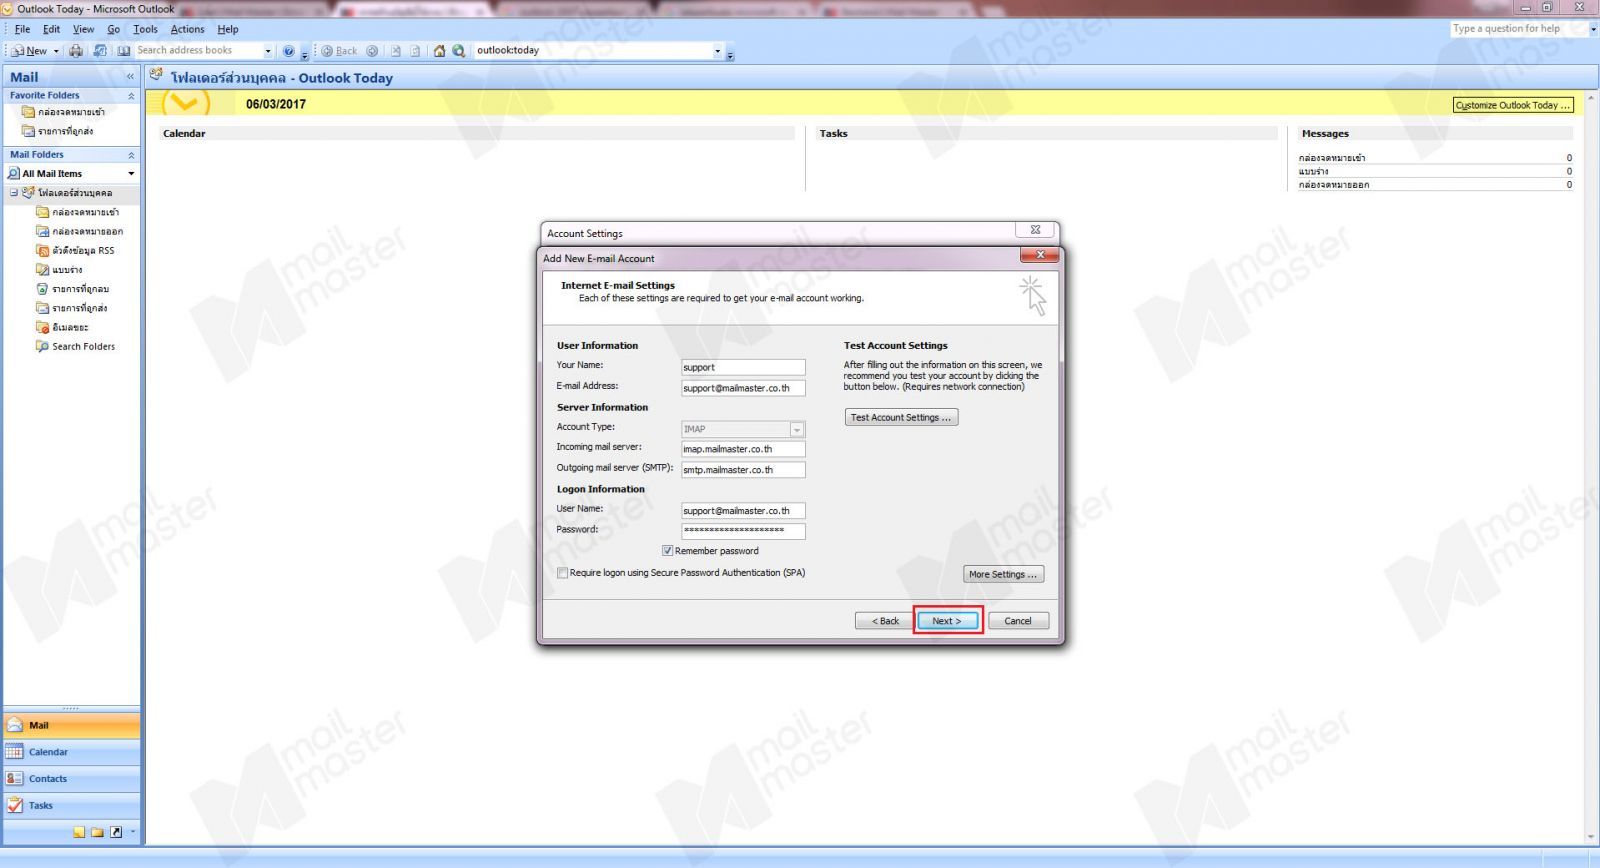Click the Outgoing mail server SMTP field

[743, 470]
